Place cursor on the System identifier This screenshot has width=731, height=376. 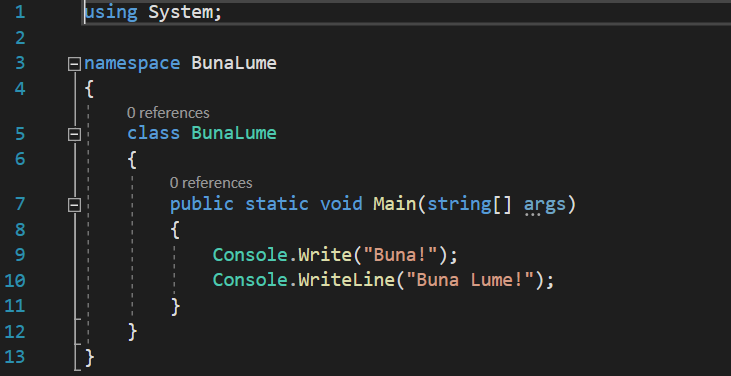(180, 13)
